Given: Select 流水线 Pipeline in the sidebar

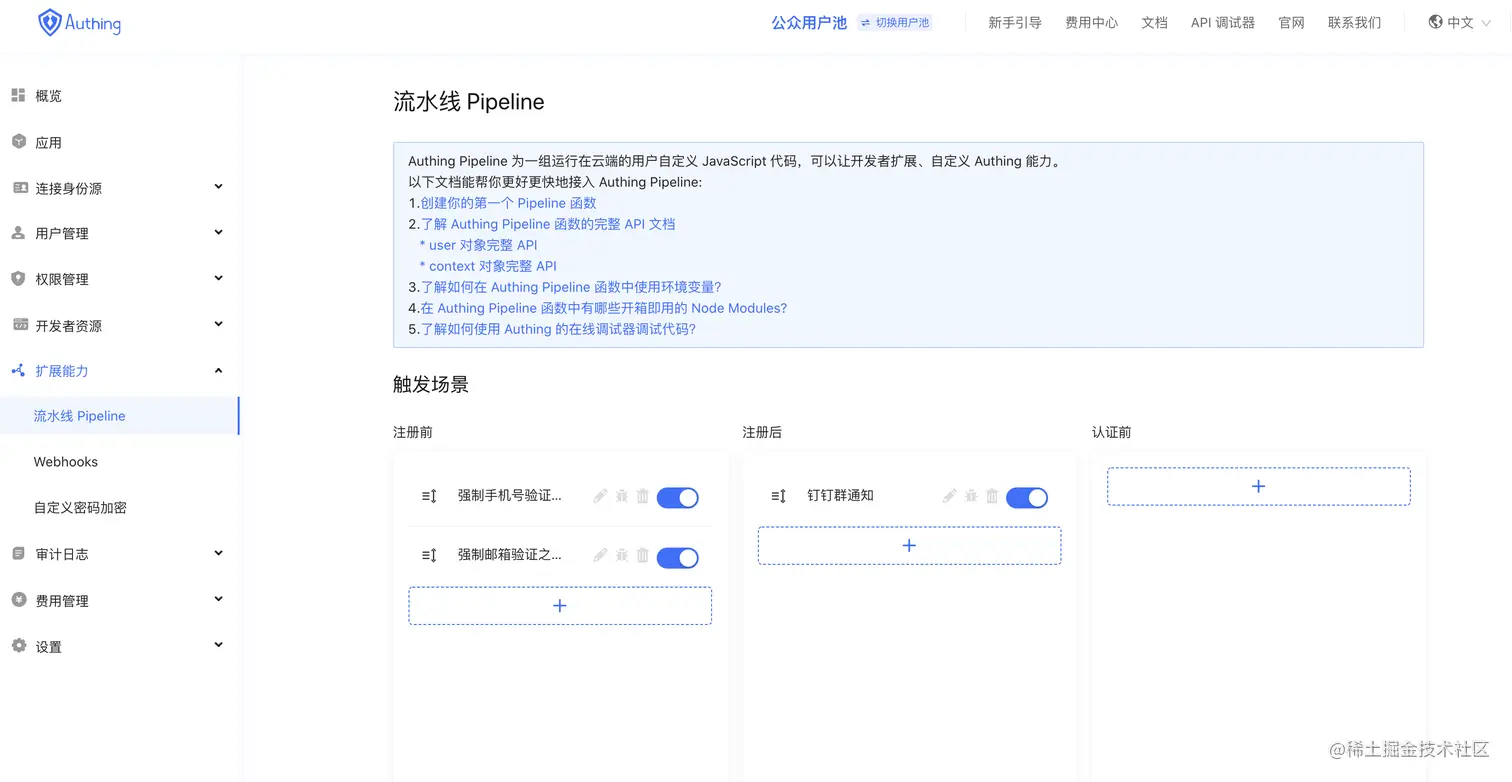Looking at the screenshot, I should [x=119, y=416].
